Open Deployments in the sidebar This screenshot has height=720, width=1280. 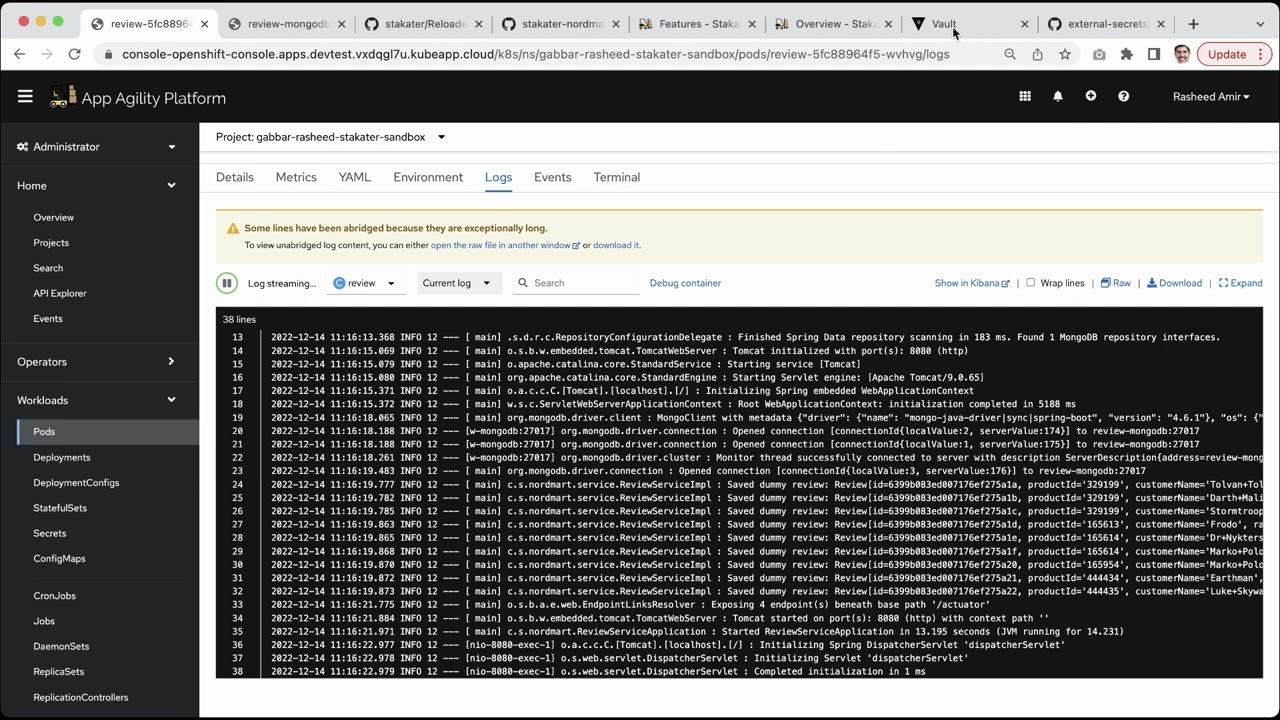pos(62,457)
